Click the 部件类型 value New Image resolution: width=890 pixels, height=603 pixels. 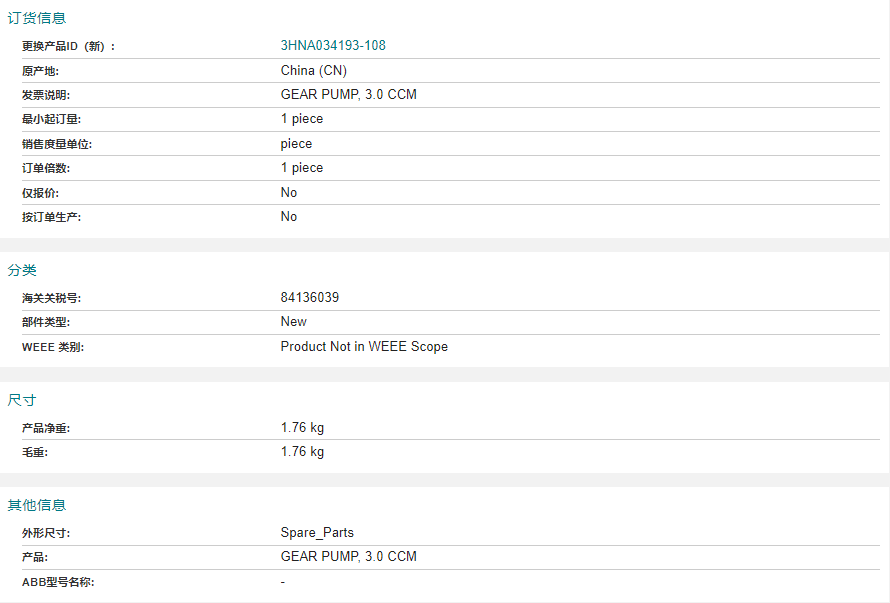(x=293, y=321)
